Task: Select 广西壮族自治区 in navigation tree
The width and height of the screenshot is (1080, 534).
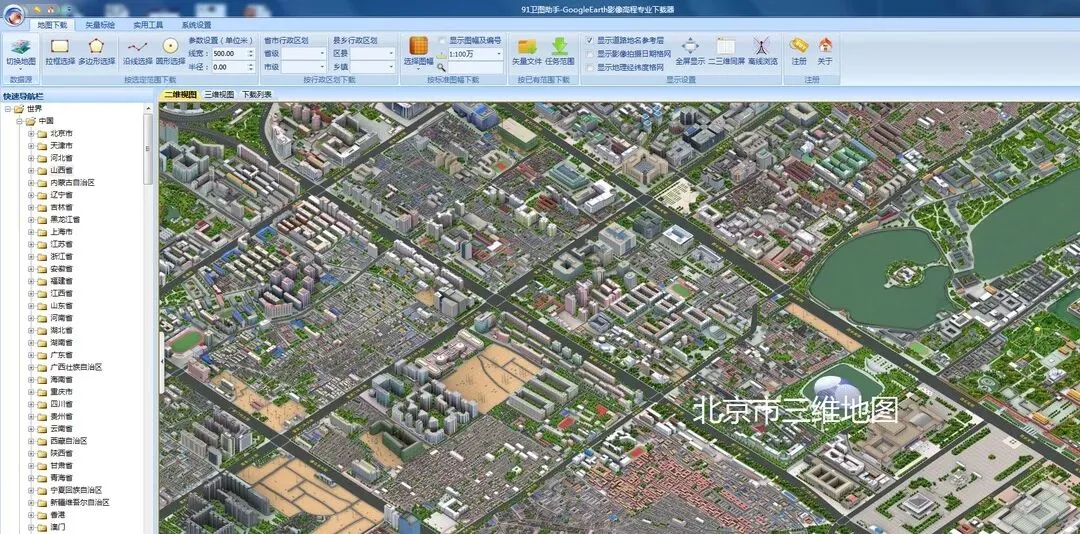Action: coord(76,367)
